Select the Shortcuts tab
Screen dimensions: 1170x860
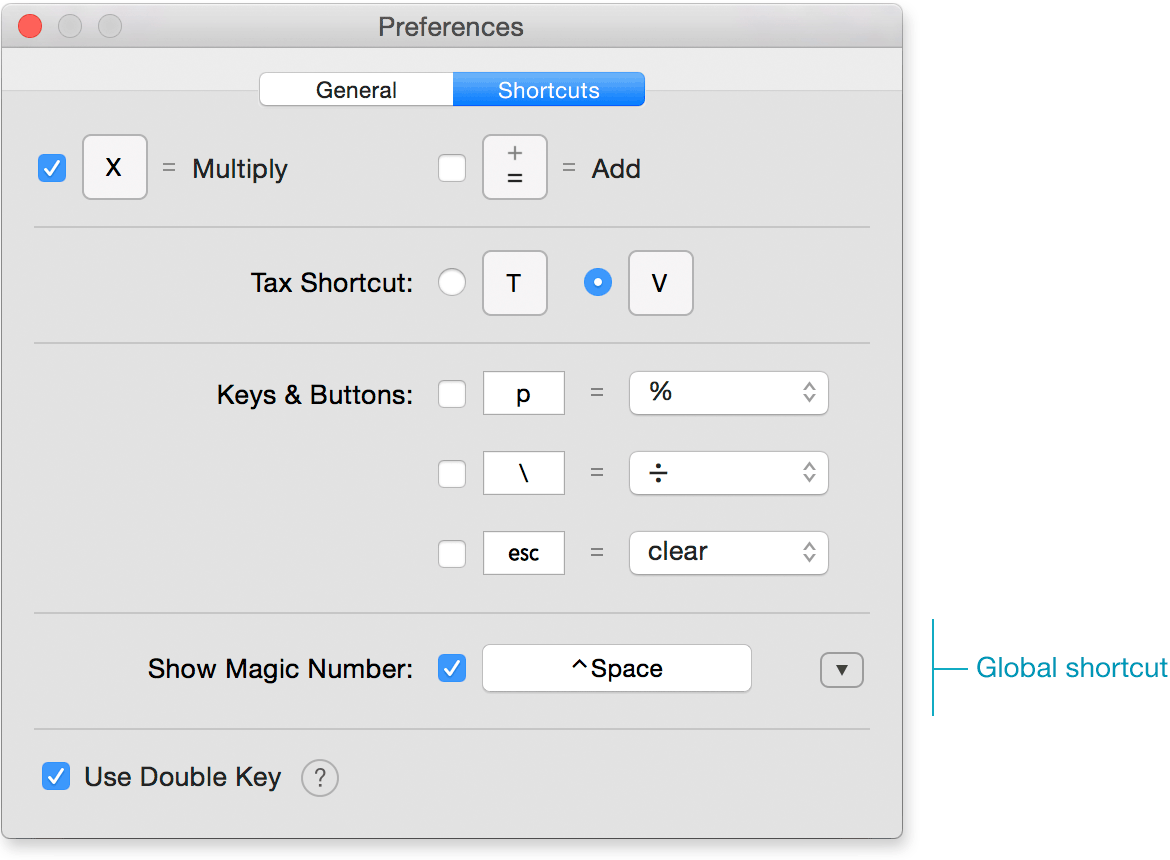(548, 90)
